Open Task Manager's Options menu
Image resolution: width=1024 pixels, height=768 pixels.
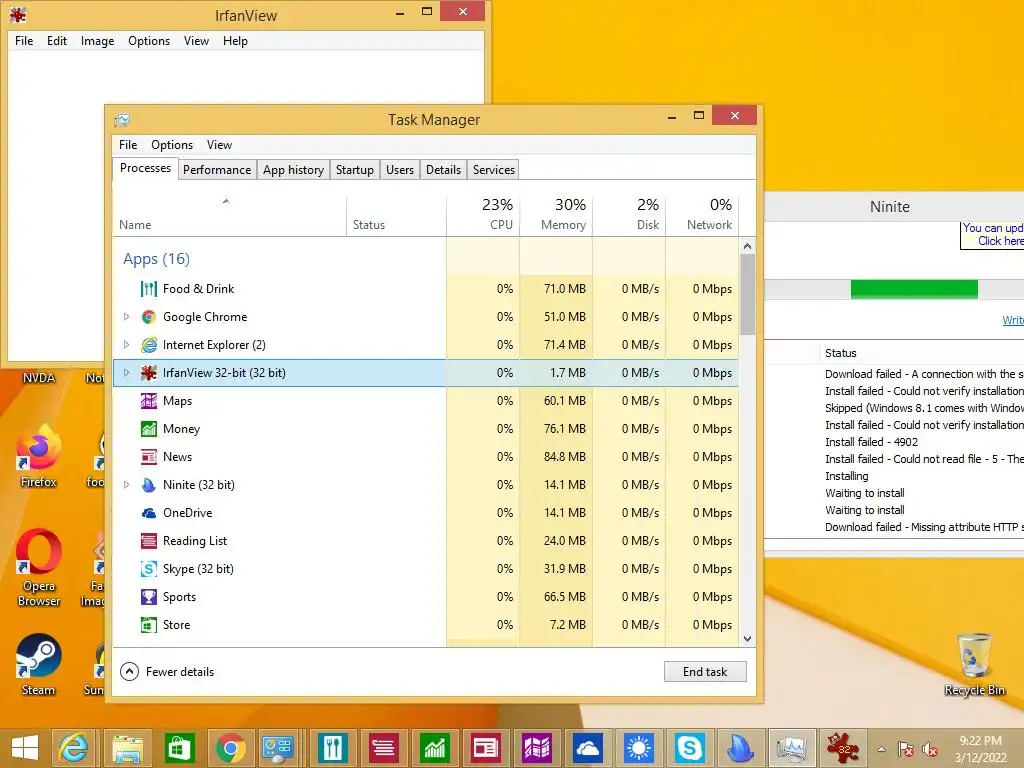pos(172,145)
